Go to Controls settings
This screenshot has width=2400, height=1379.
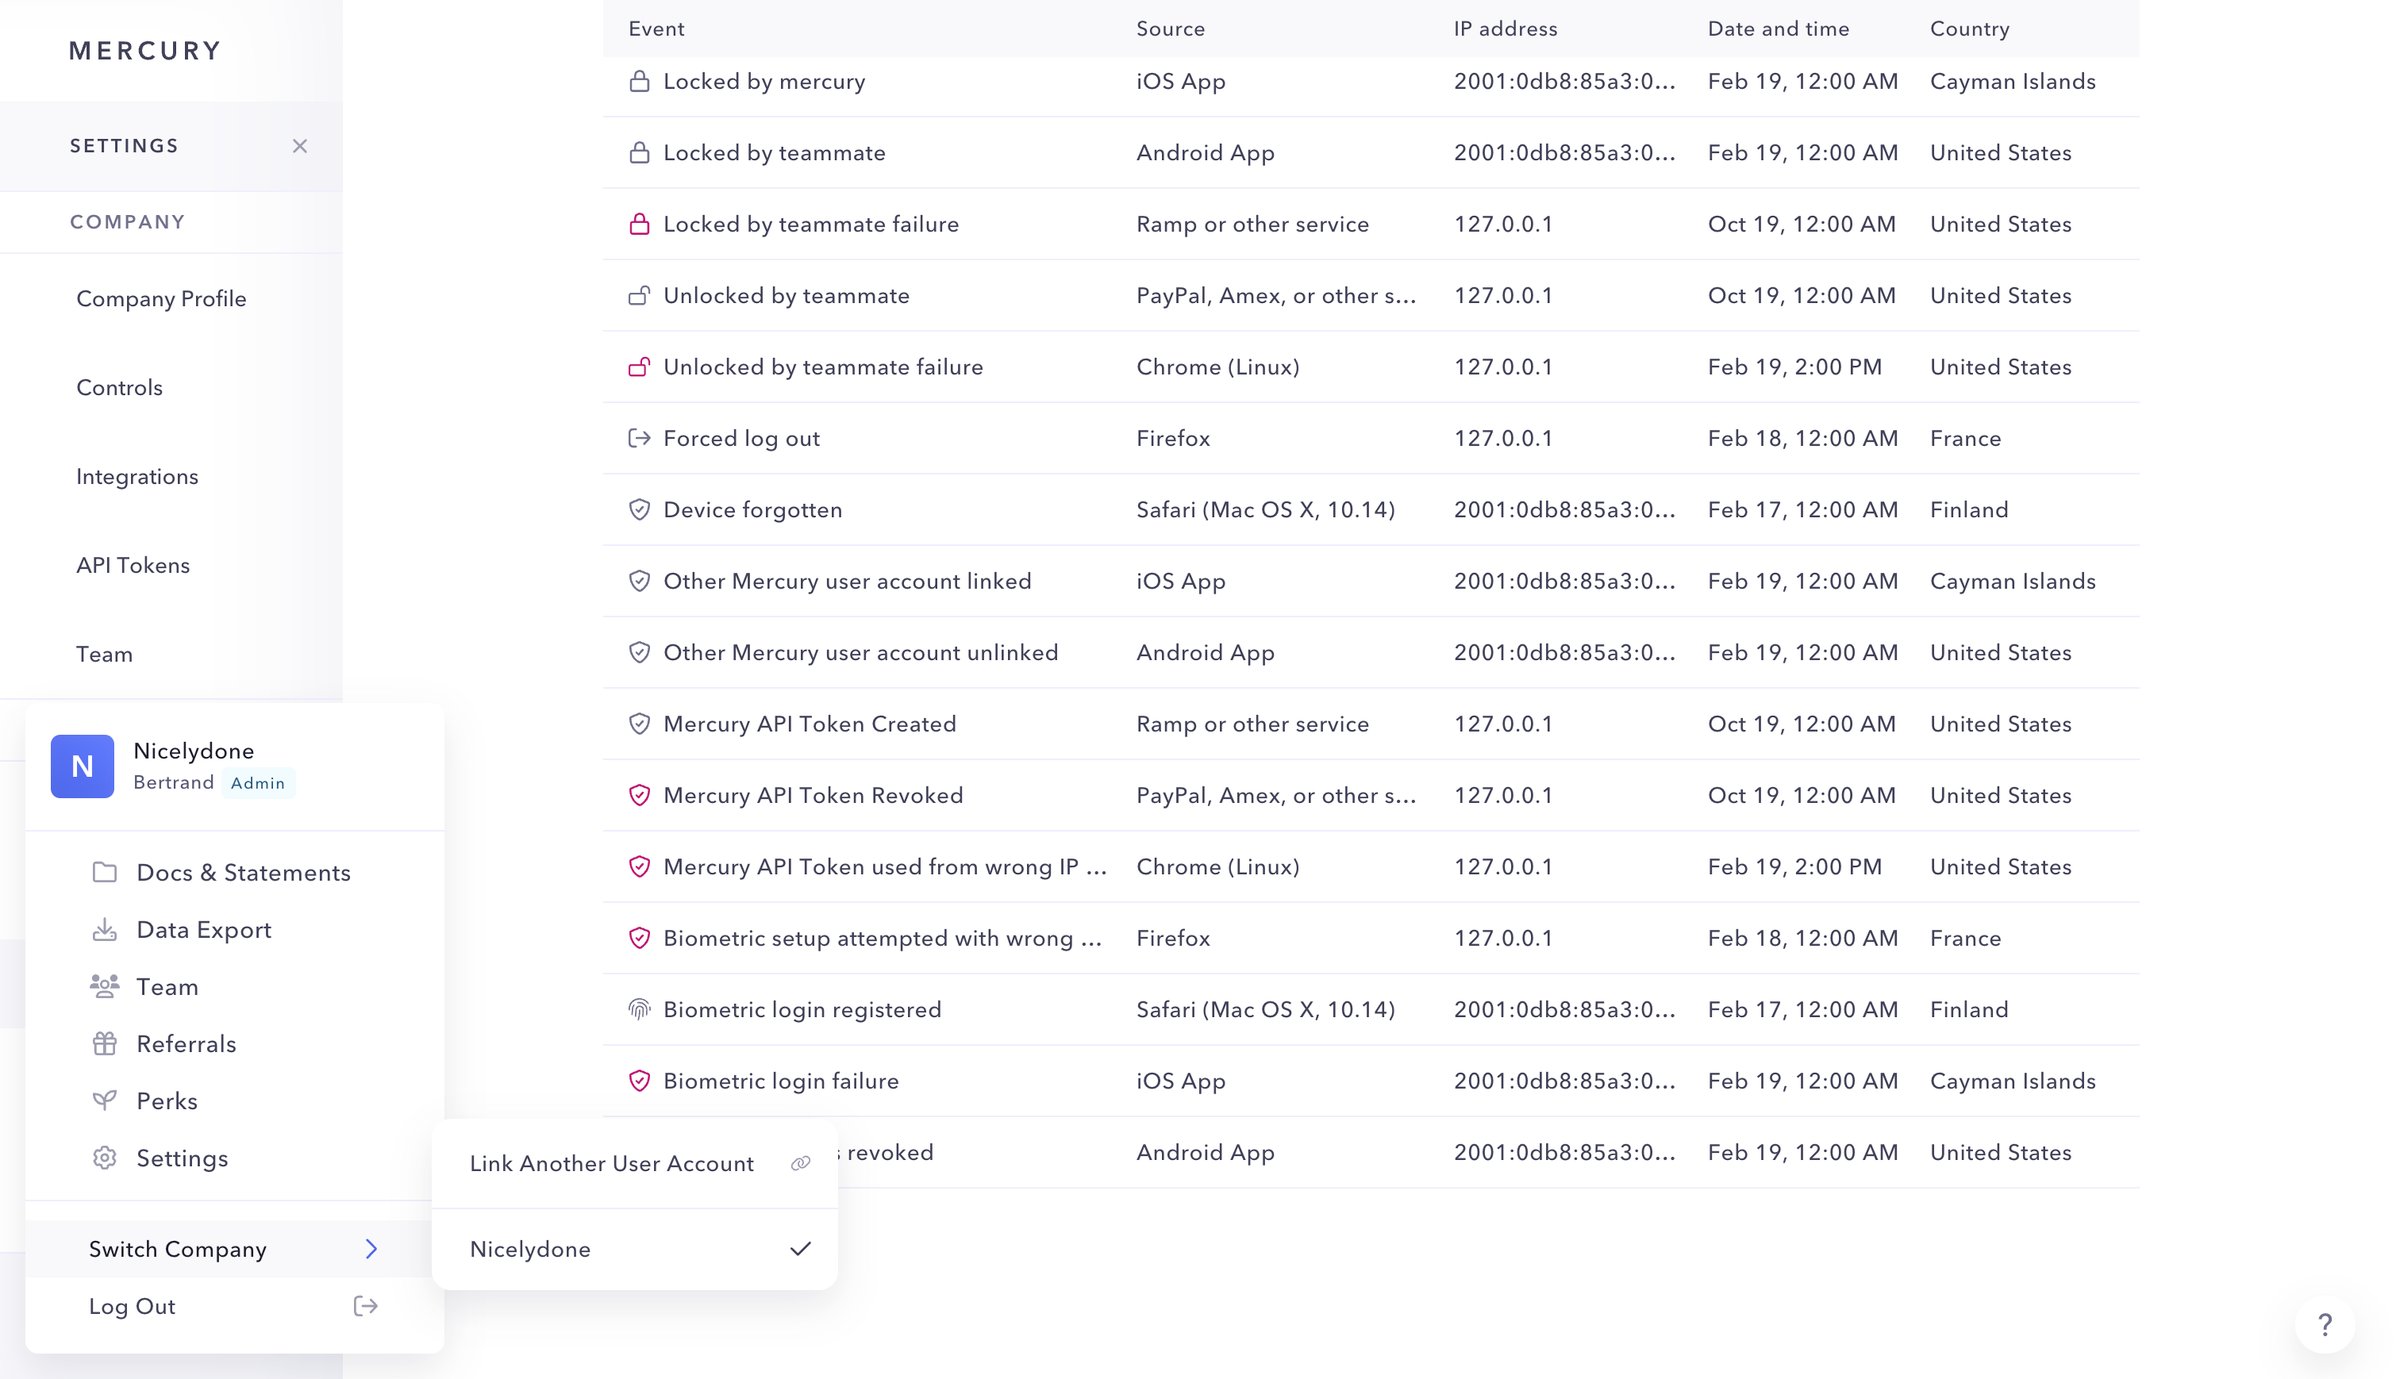coord(119,387)
